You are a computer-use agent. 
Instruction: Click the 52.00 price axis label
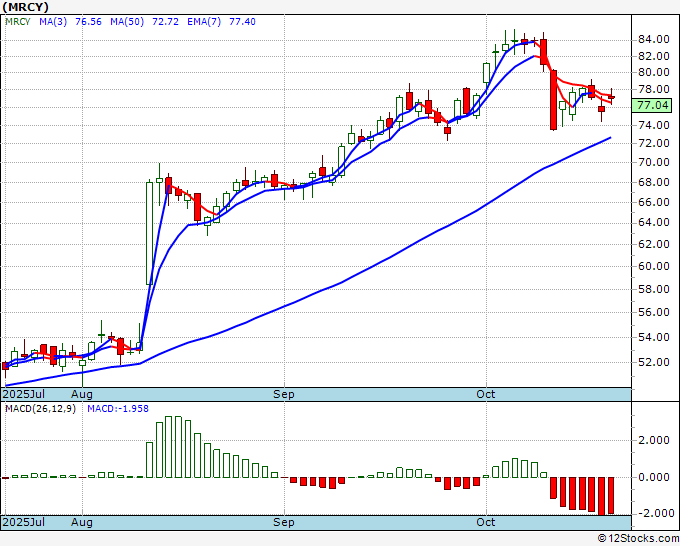coord(654,362)
